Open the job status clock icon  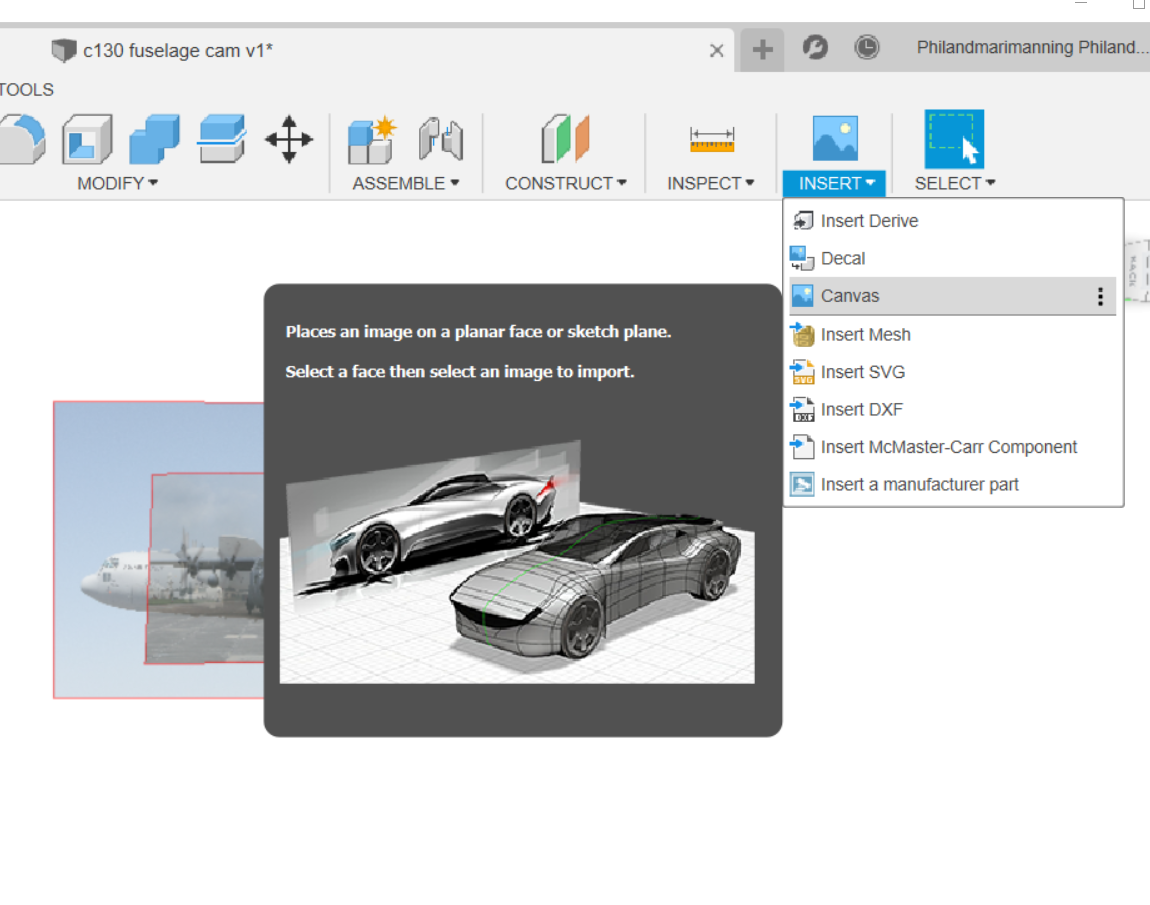(866, 48)
